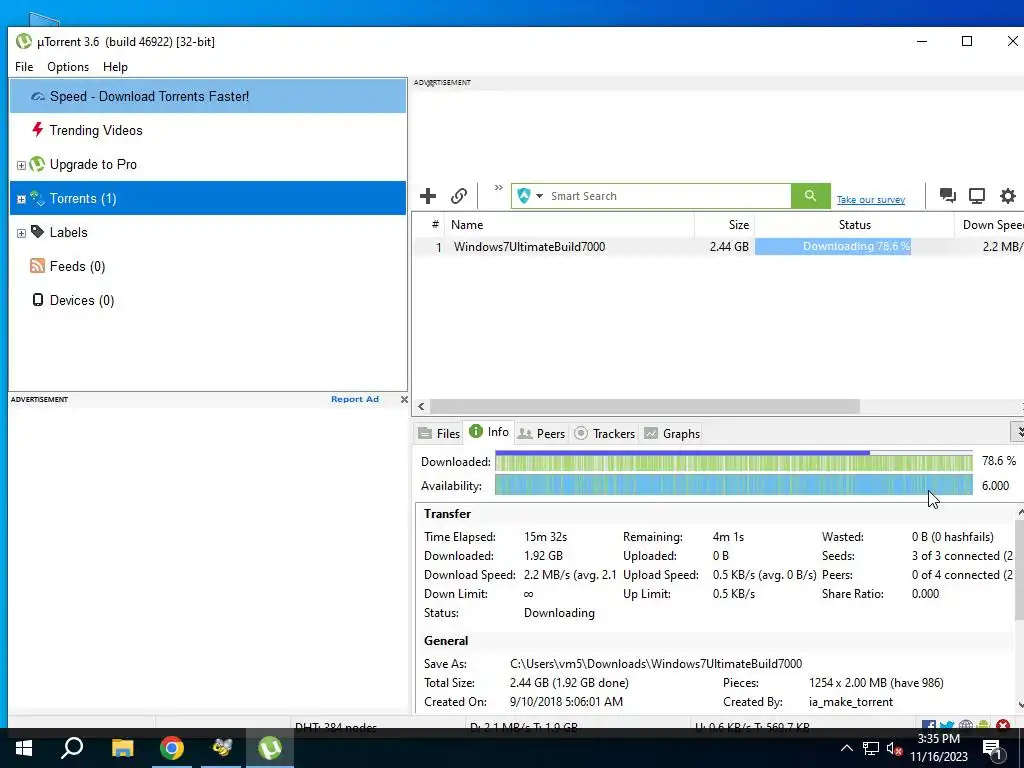Open File Explorer from the taskbar
Viewport: 1024px width, 768px height.
pos(122,748)
